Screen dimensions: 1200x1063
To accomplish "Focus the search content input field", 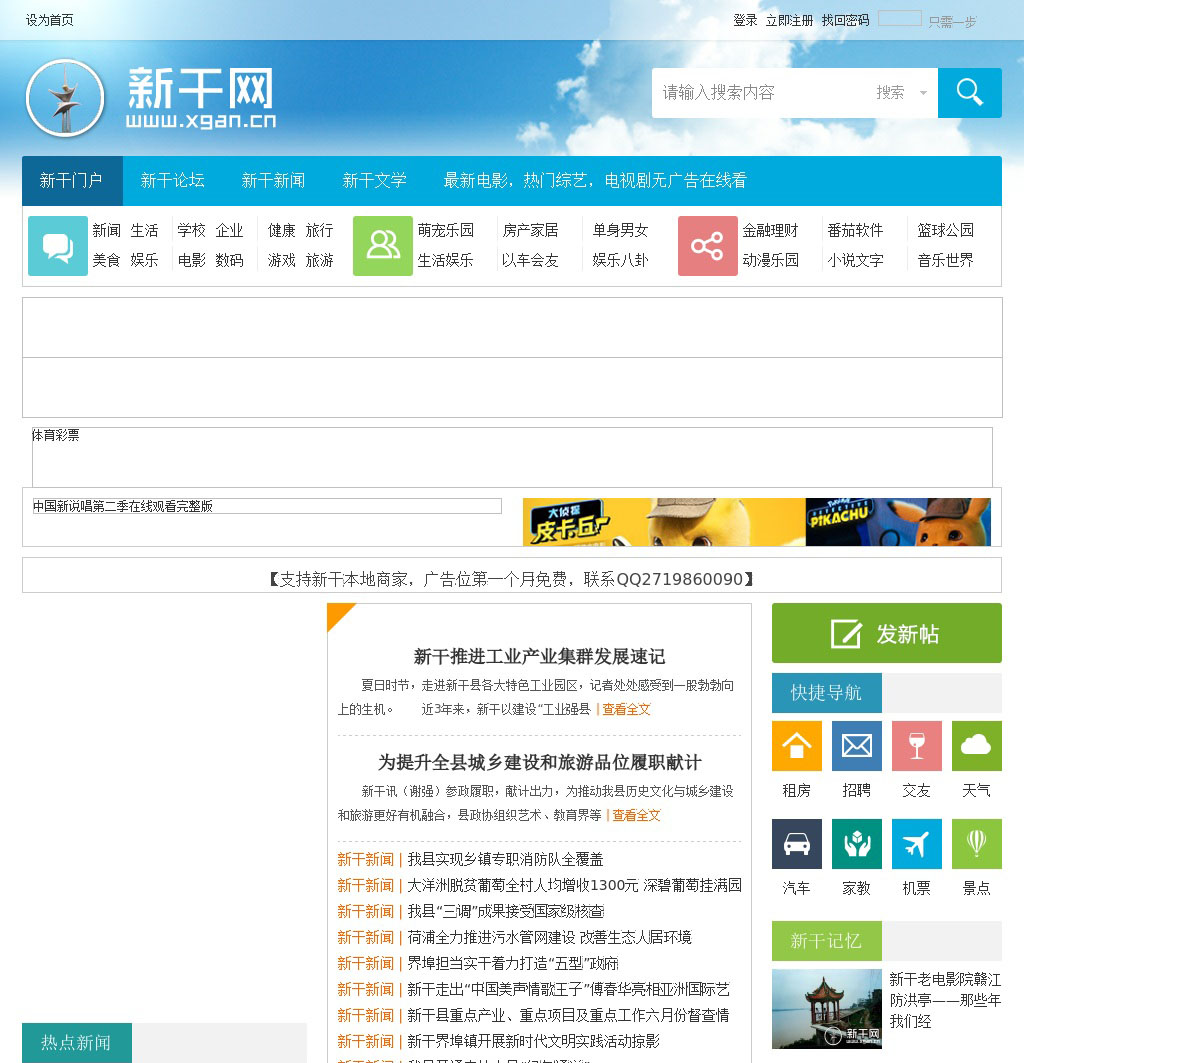I will [x=760, y=93].
